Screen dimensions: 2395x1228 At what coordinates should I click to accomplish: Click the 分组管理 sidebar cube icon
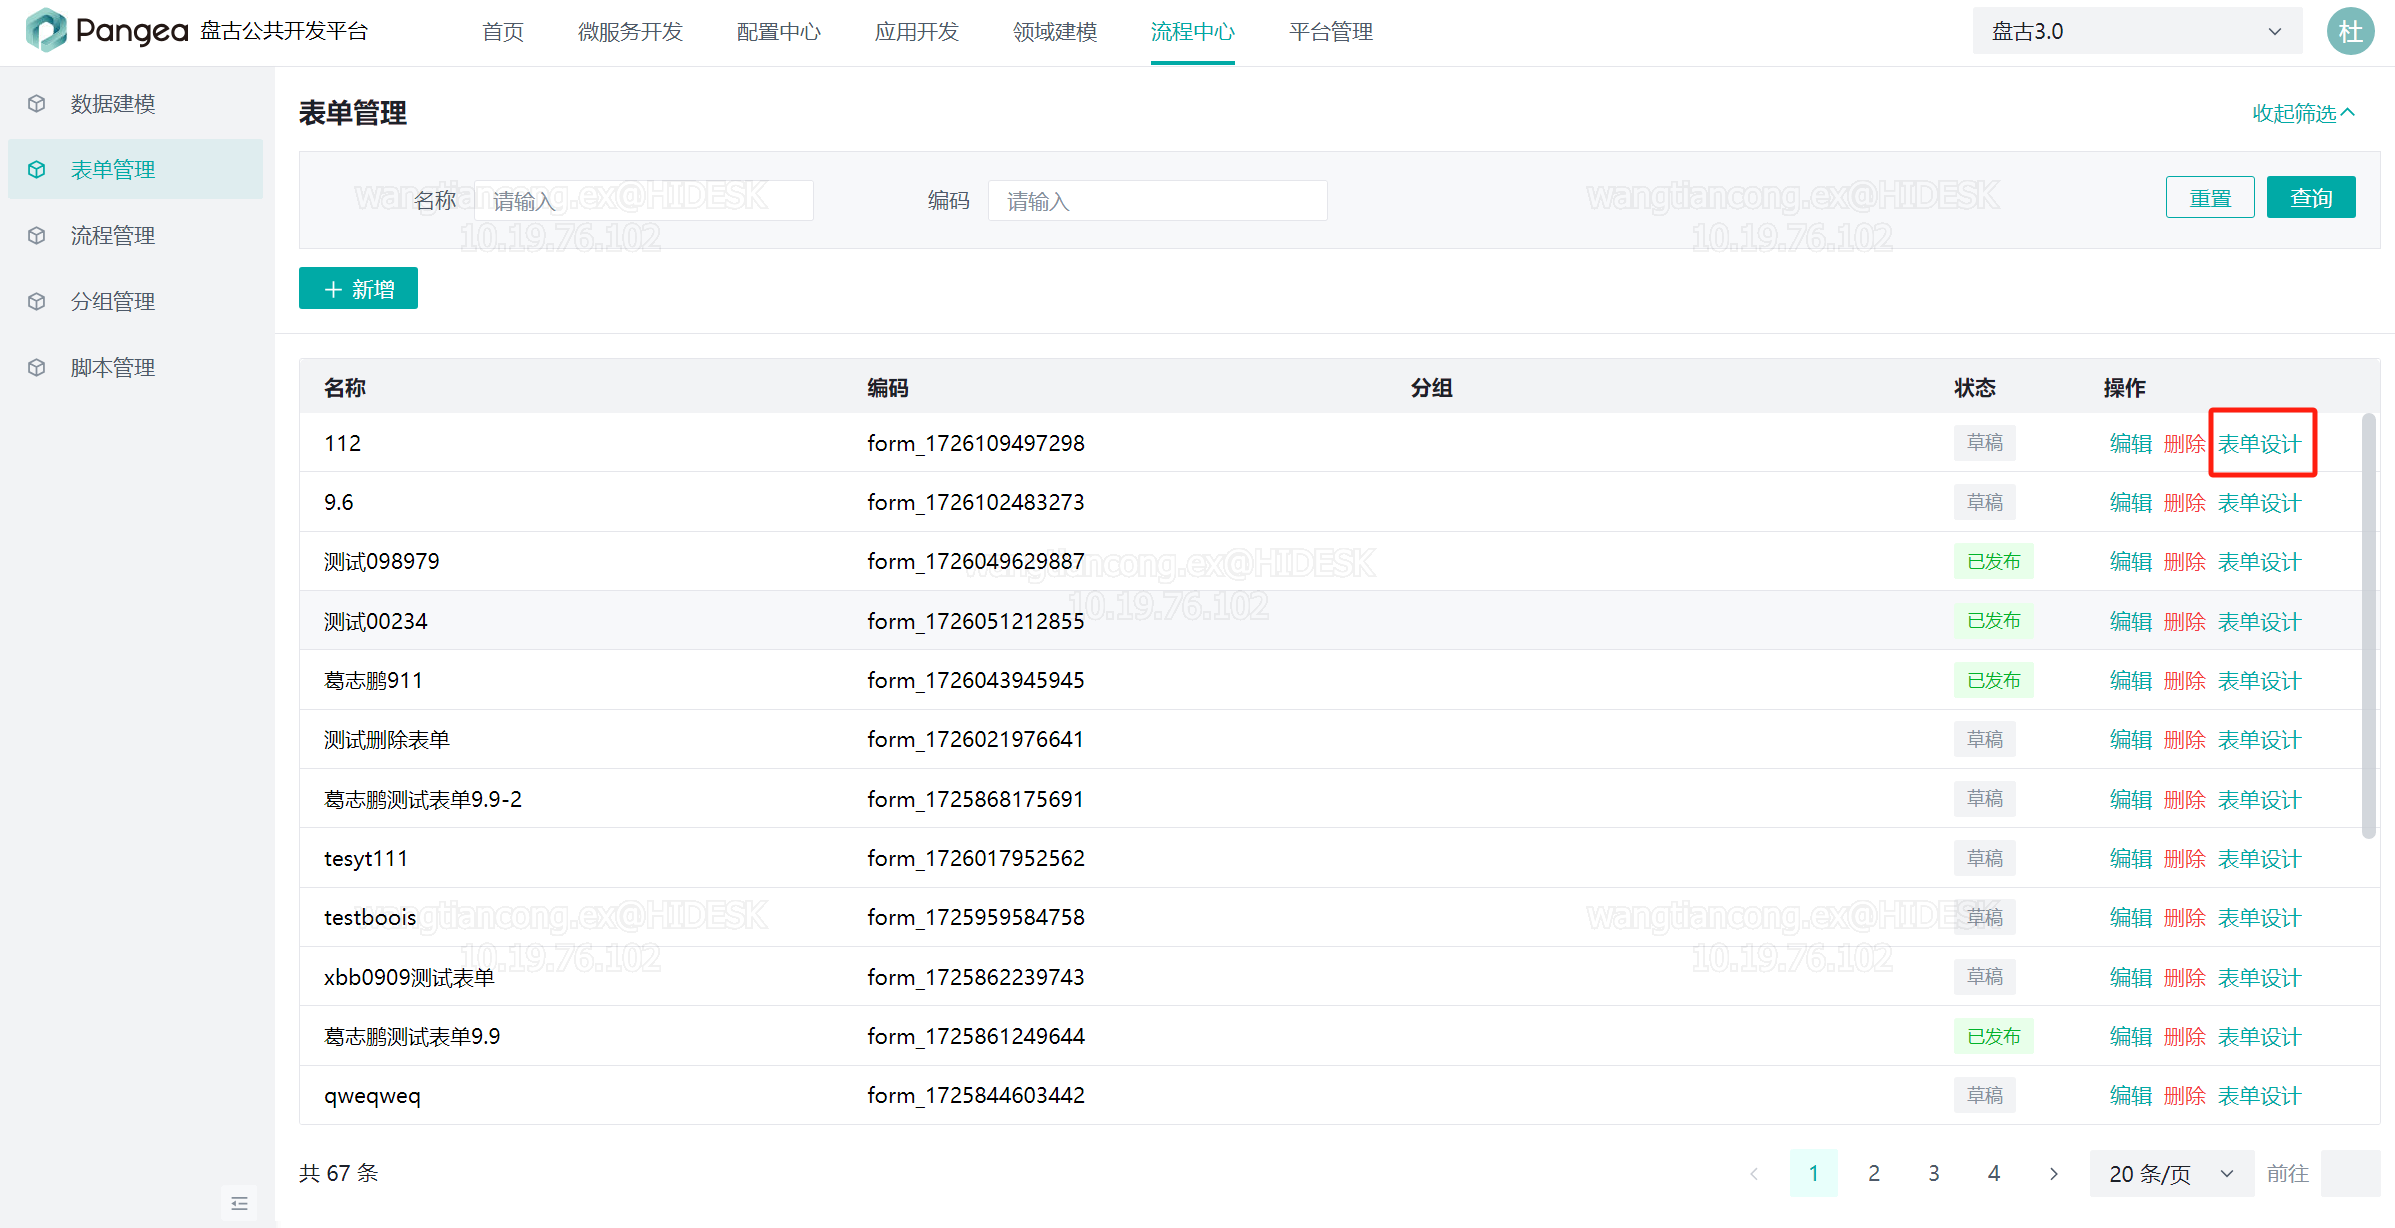click(37, 302)
